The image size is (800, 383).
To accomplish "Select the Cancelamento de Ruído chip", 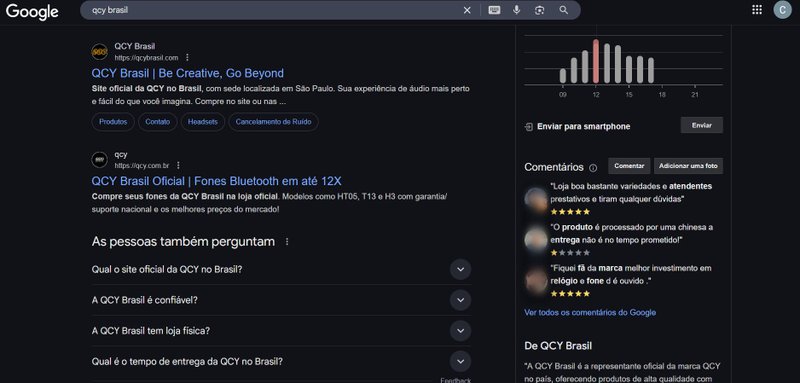I will (273, 122).
